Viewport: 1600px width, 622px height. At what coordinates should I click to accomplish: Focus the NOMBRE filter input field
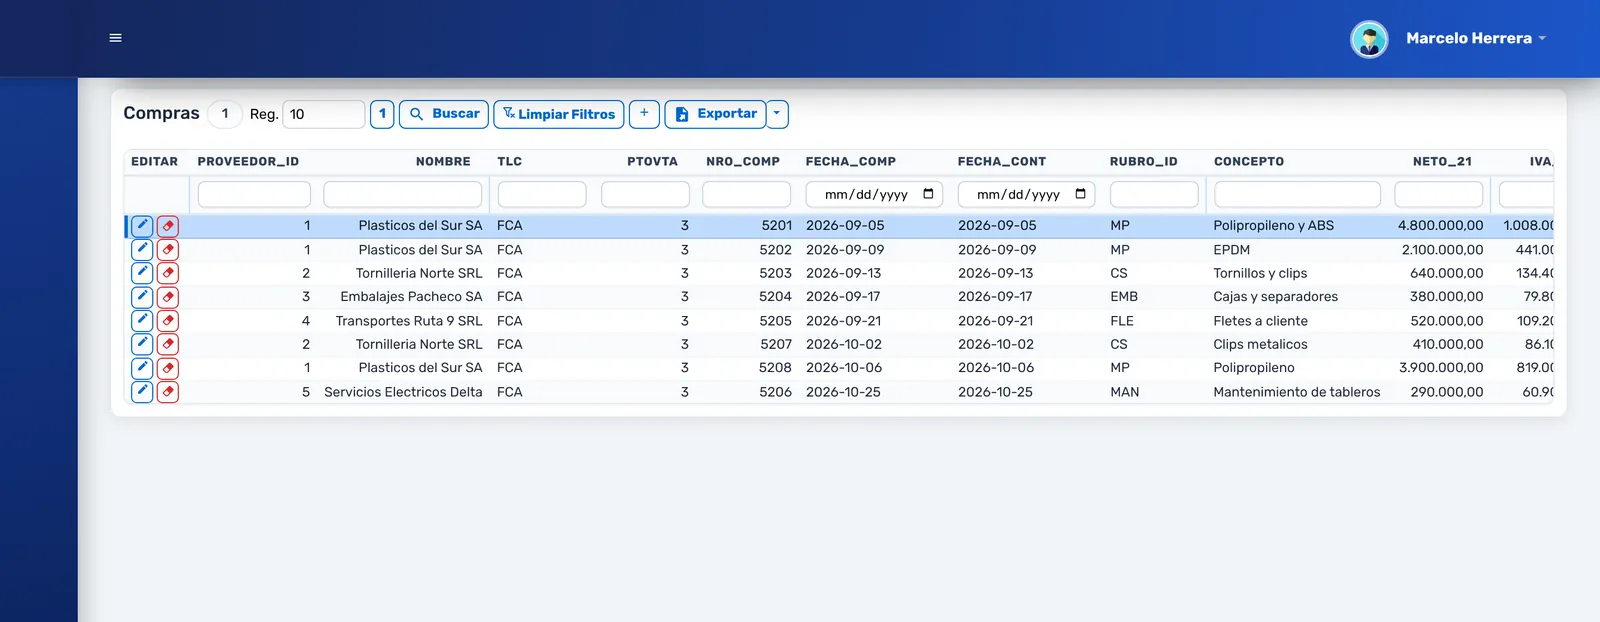[403, 194]
